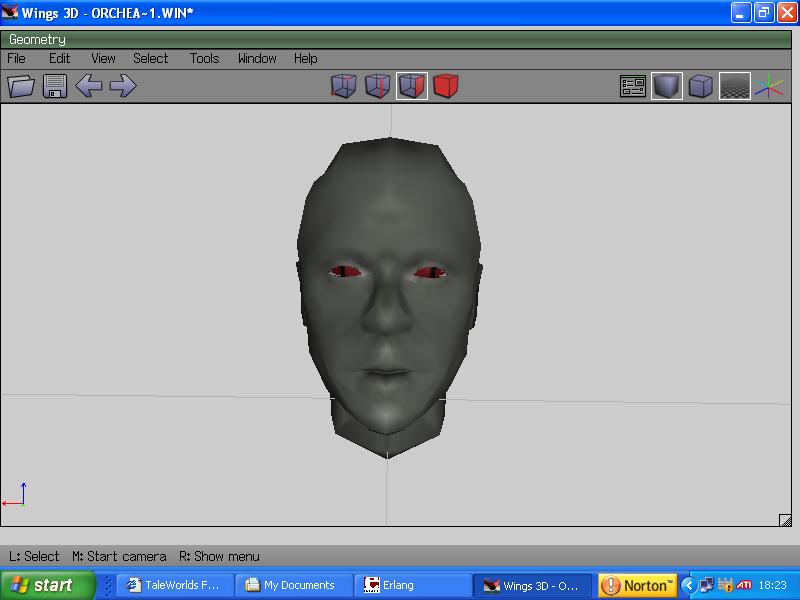Viewport: 800px width, 600px height.
Task: Open the File menu
Action: pos(17,59)
